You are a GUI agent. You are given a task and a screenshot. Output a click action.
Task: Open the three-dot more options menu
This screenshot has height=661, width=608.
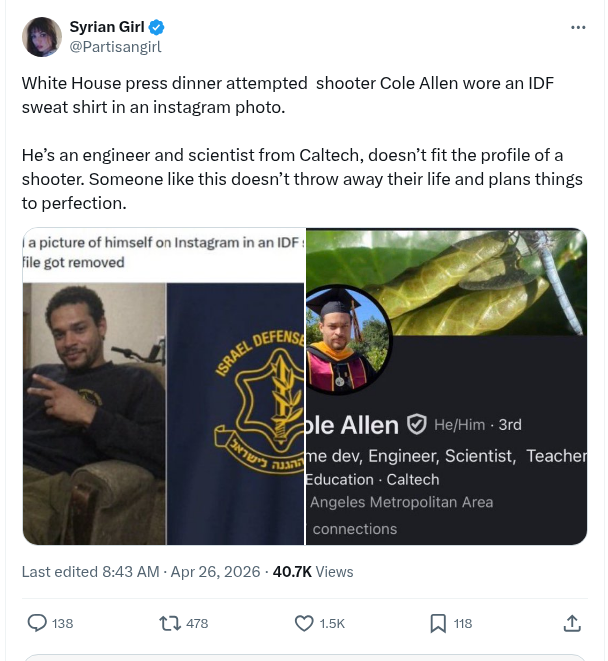(x=578, y=27)
